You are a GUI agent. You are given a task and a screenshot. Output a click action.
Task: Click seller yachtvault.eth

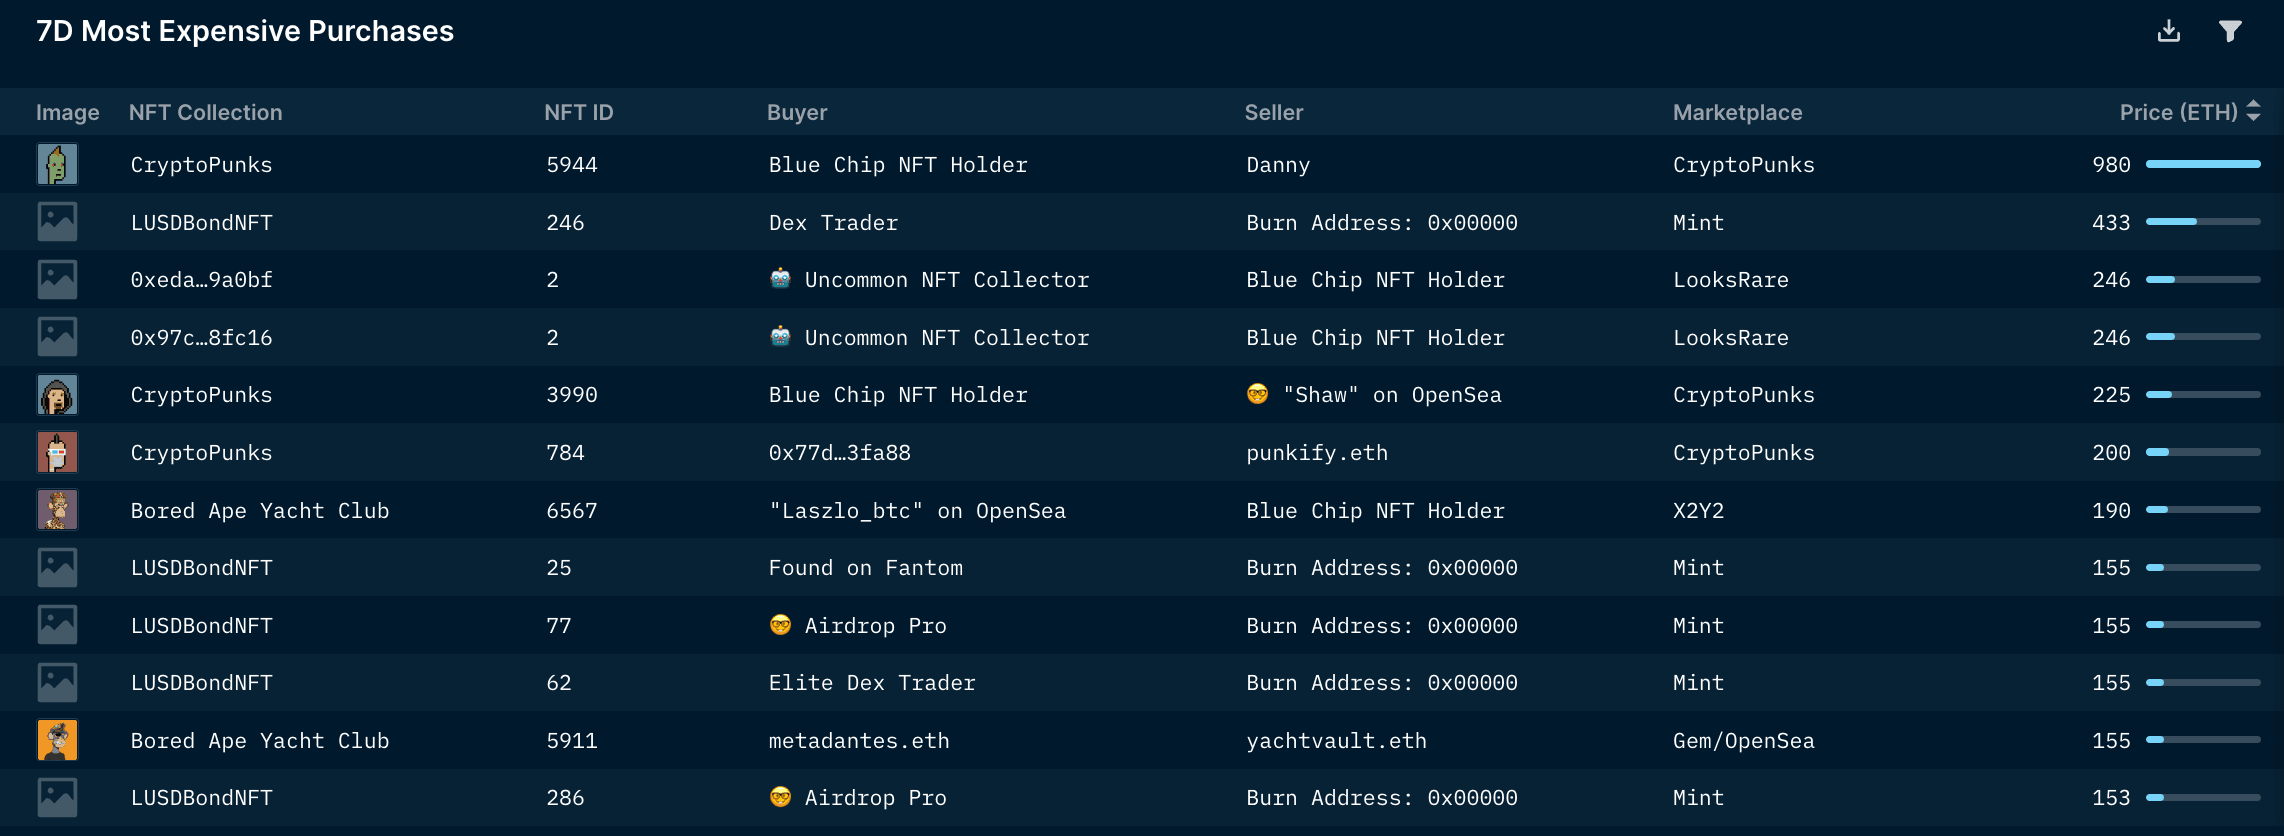[x=1336, y=741]
